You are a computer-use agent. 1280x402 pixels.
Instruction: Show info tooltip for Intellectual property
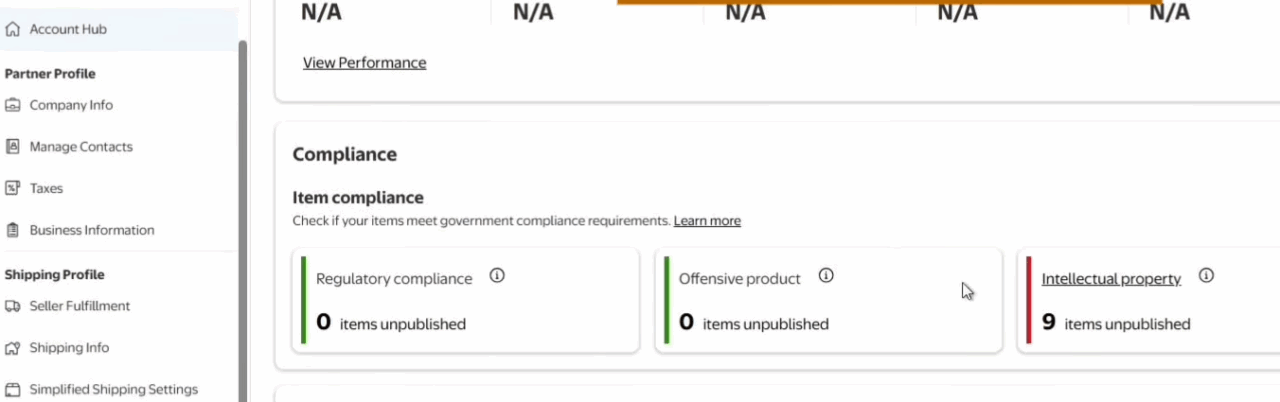[x=1206, y=276]
